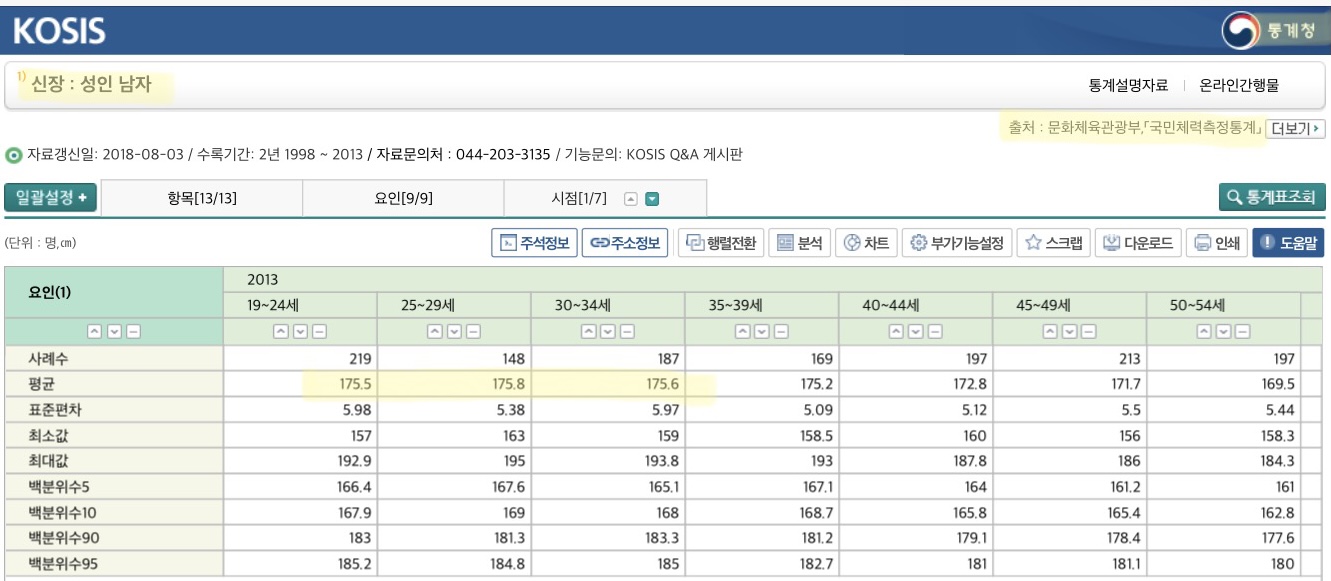Click the 스크랩 star button

(x=1052, y=243)
